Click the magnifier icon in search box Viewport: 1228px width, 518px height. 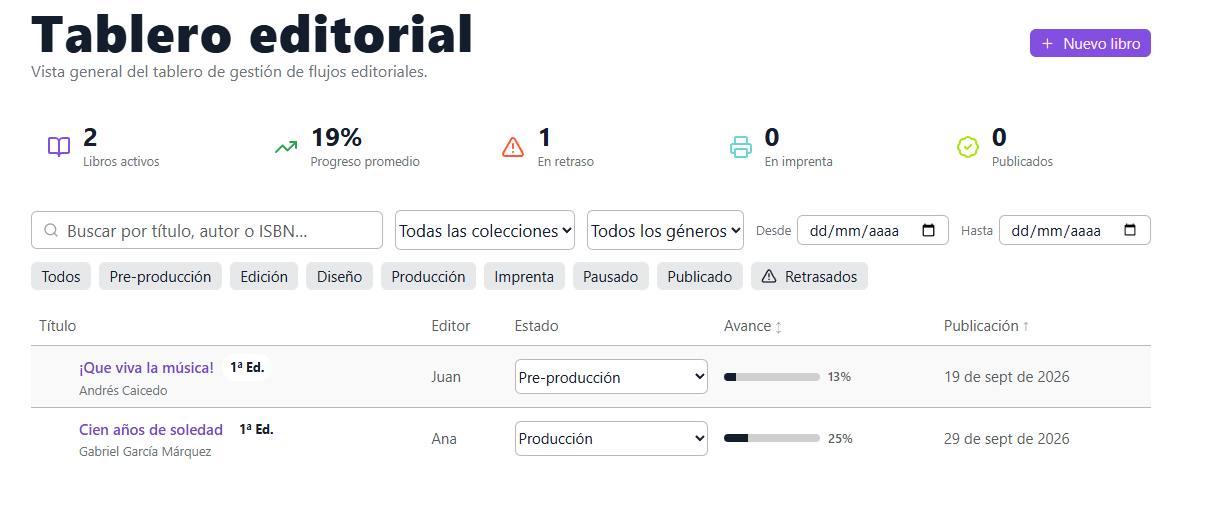point(51,231)
